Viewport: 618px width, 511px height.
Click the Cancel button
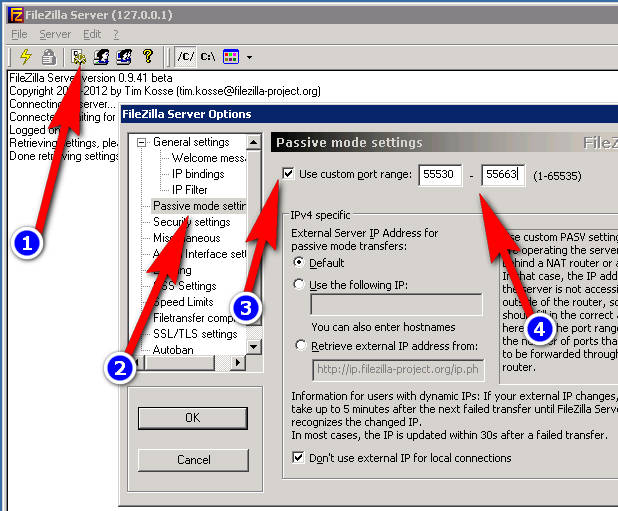click(193, 460)
